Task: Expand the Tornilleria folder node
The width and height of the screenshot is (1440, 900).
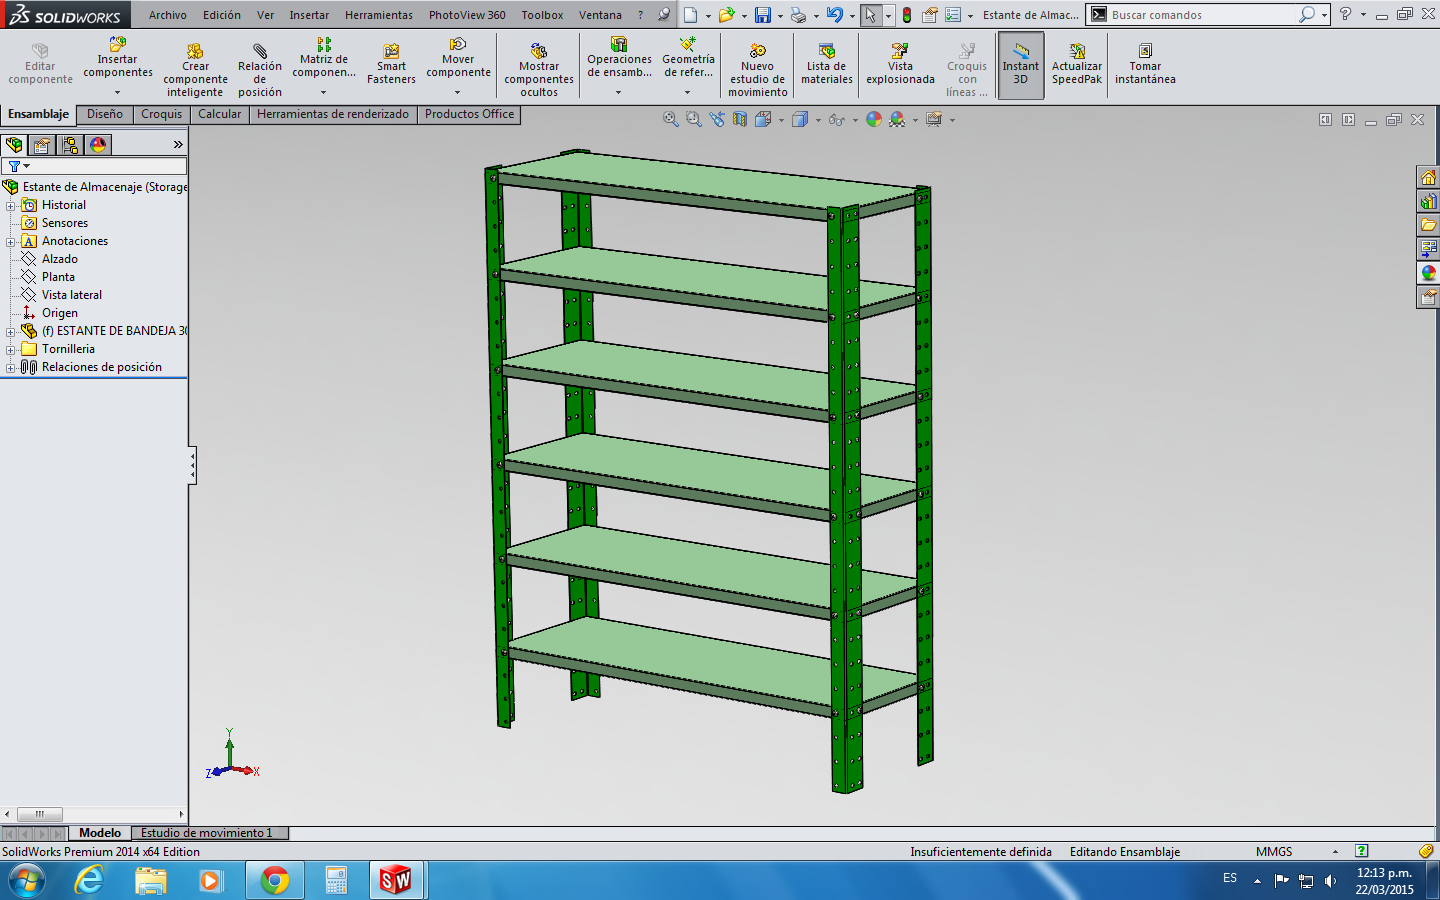Action: (10, 349)
